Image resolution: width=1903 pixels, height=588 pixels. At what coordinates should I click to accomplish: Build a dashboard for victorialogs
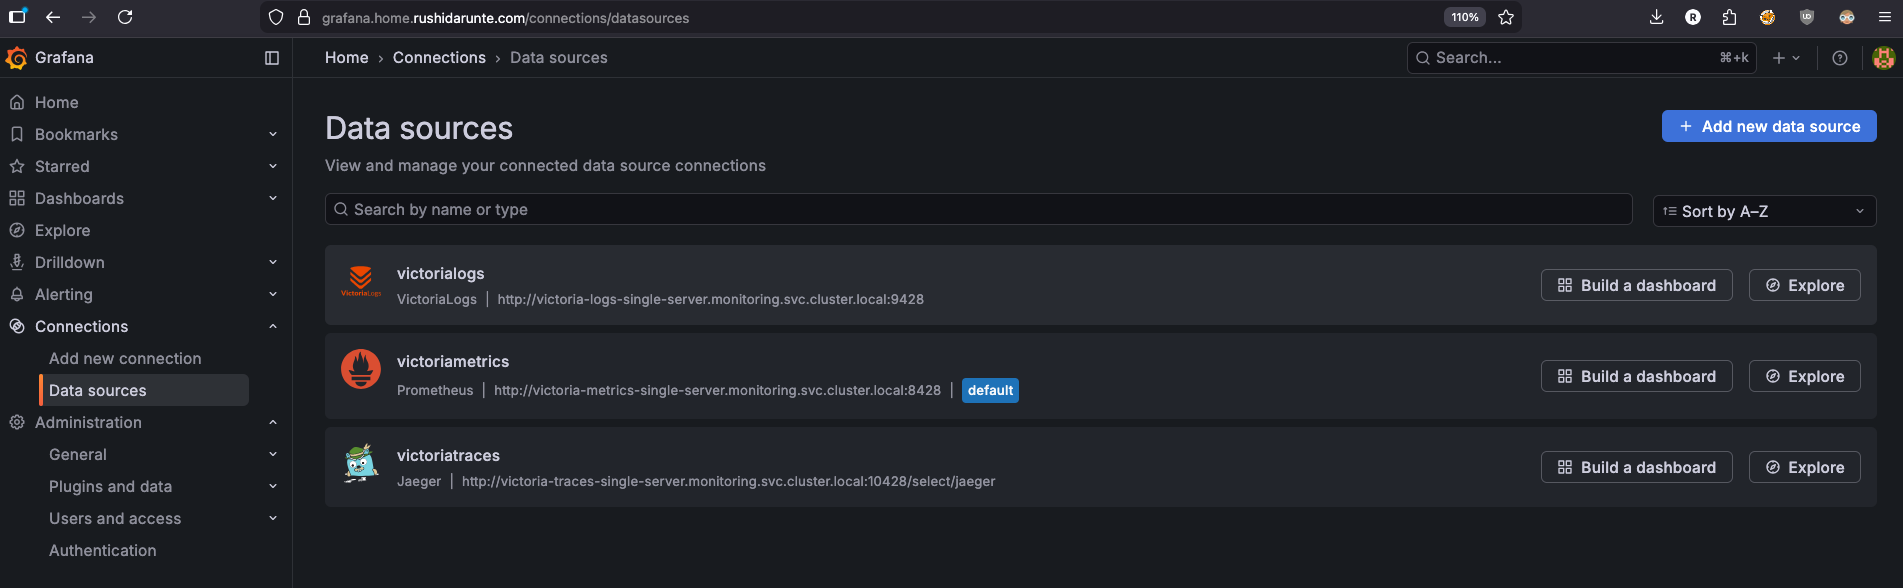pyautogui.click(x=1636, y=285)
